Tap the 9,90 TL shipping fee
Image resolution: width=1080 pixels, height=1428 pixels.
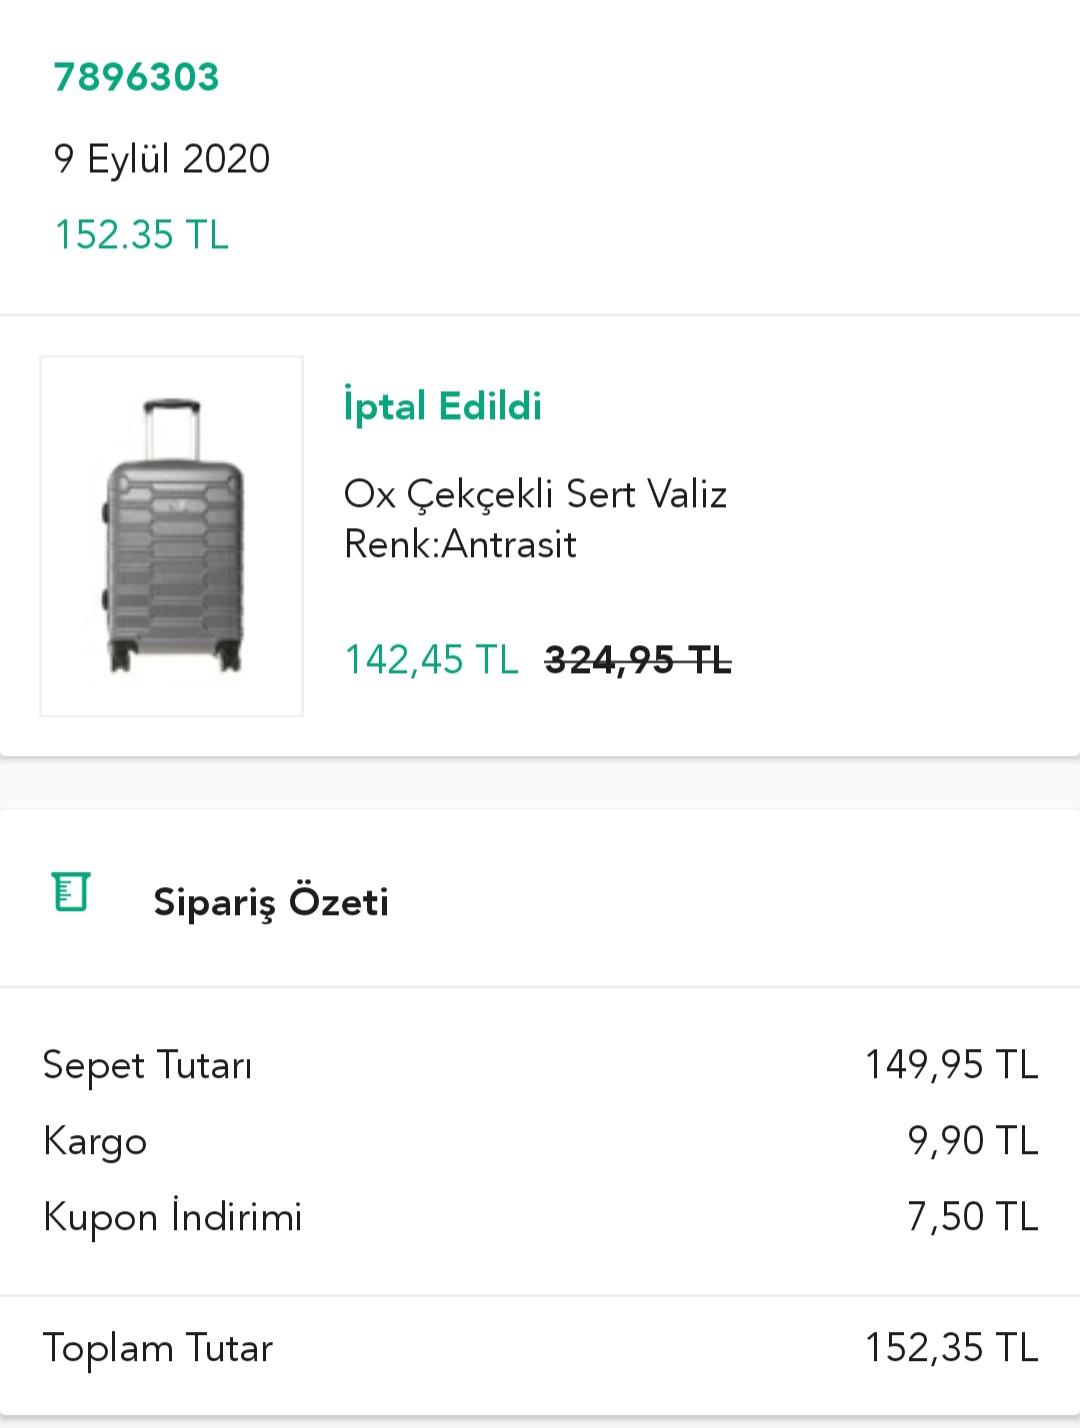[973, 1141]
